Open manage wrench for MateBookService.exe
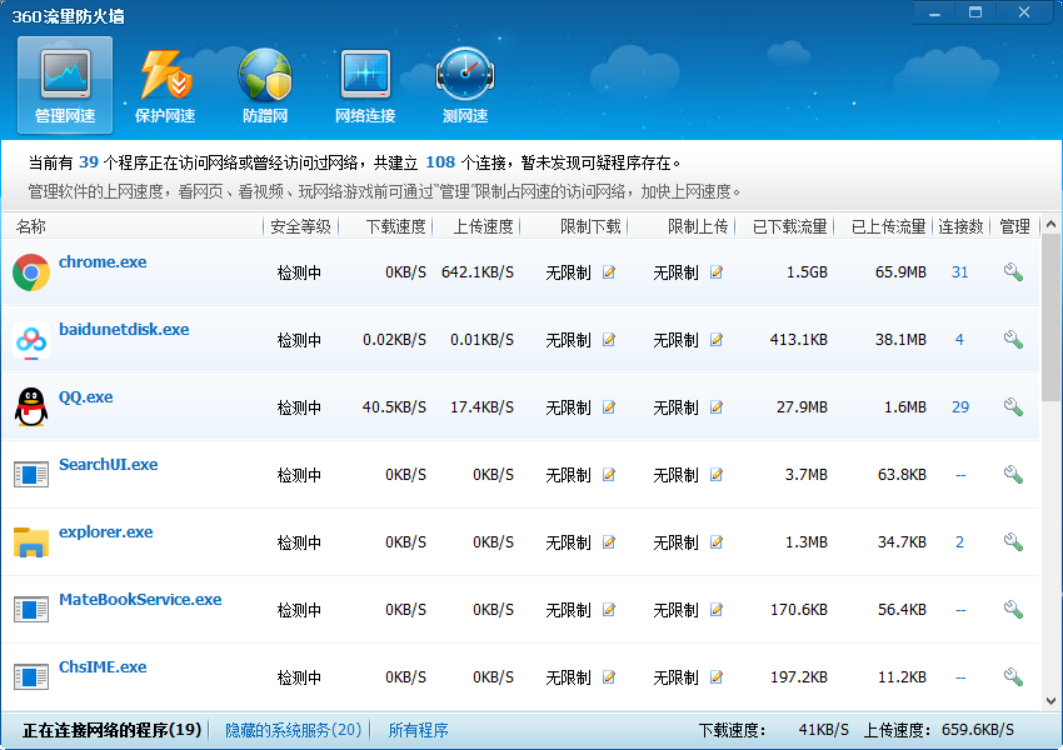 click(x=1014, y=609)
